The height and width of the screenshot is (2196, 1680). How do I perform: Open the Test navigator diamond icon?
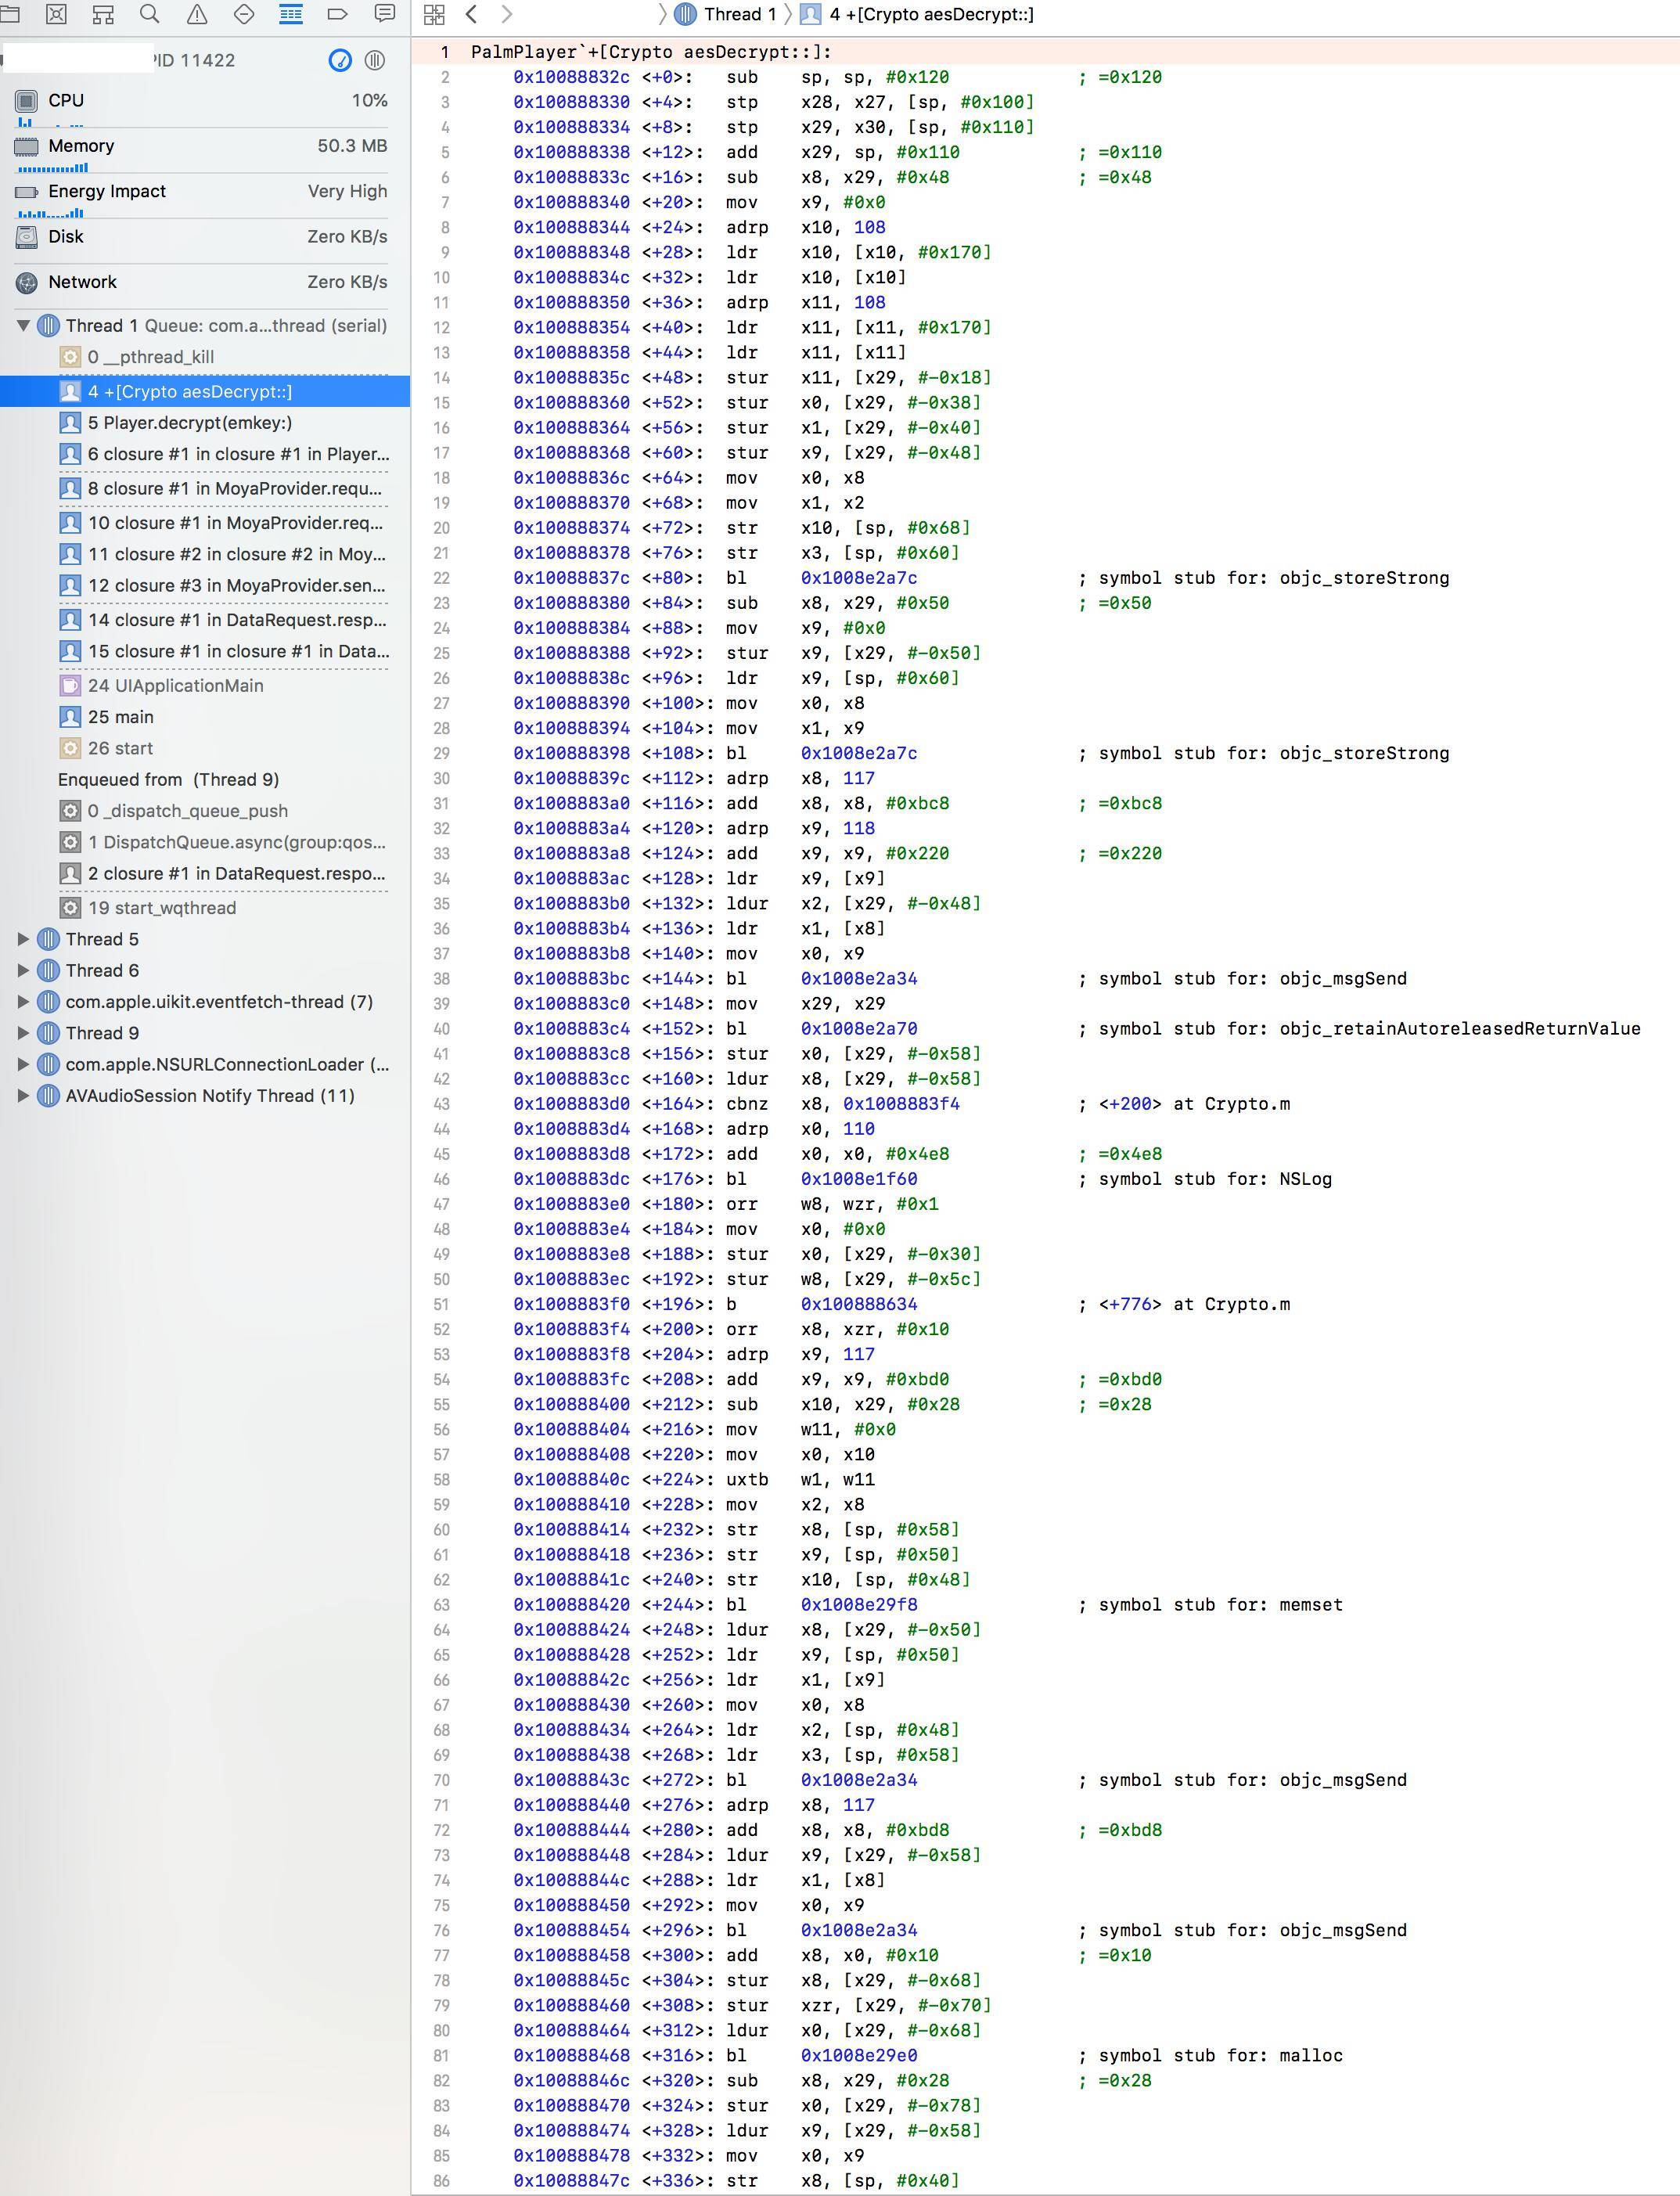(x=244, y=14)
